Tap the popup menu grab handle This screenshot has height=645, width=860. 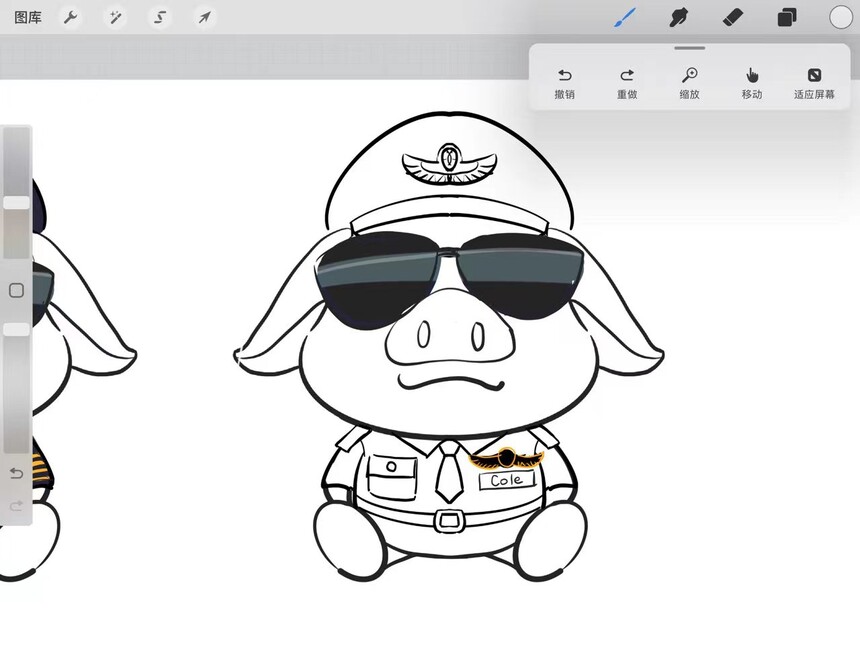point(689,48)
